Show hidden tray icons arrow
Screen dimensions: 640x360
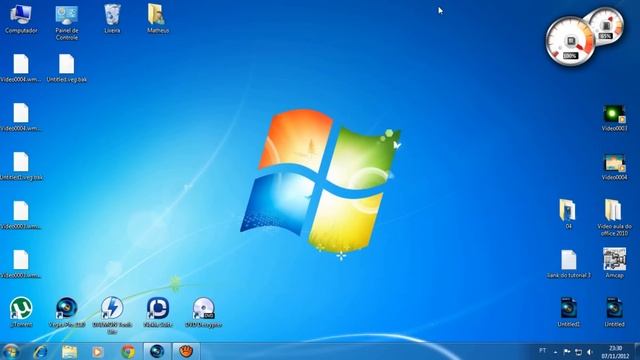556,352
